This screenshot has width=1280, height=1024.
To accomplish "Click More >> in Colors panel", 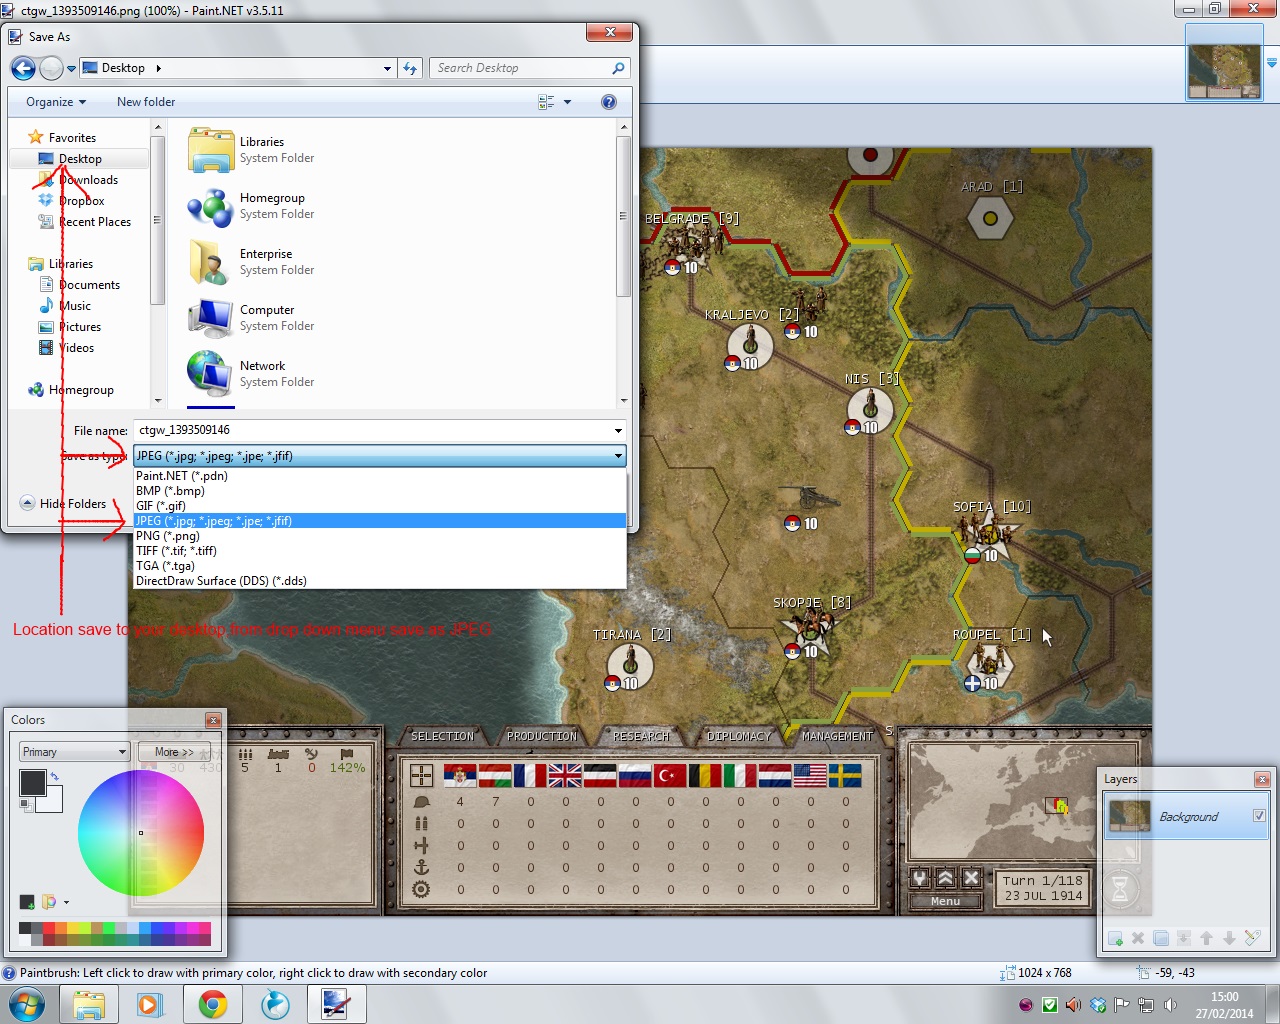I will (174, 752).
